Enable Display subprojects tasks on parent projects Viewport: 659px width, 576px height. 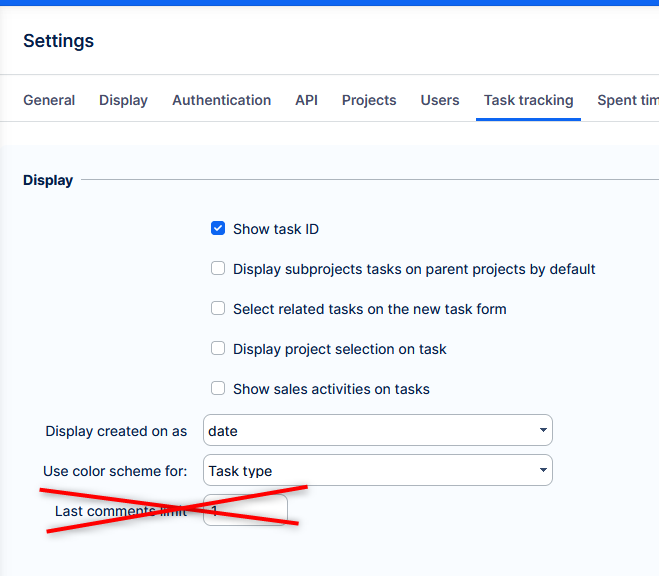tap(218, 269)
